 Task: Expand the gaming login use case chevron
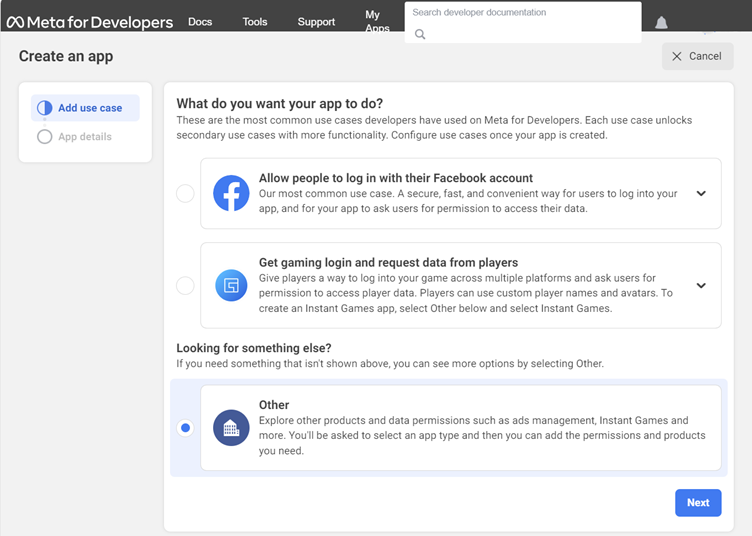(701, 286)
